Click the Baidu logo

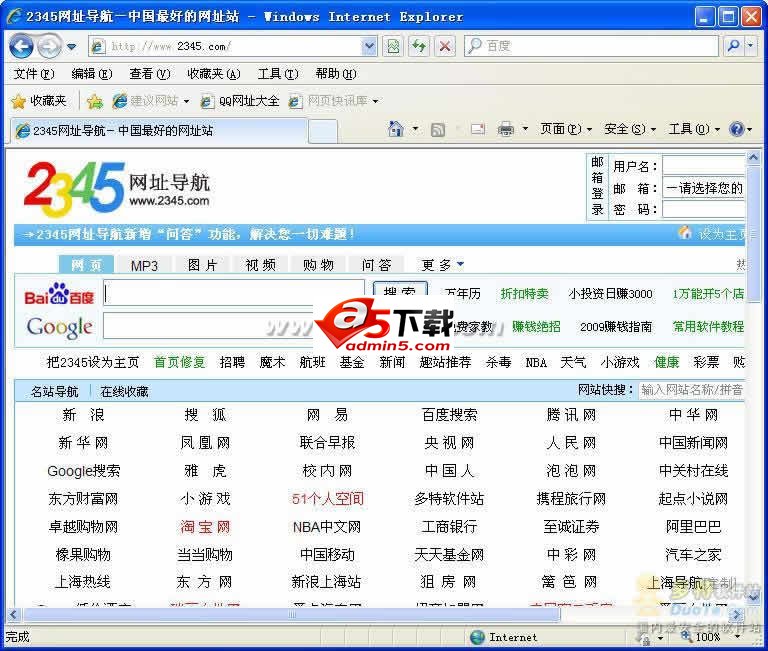coord(59,294)
